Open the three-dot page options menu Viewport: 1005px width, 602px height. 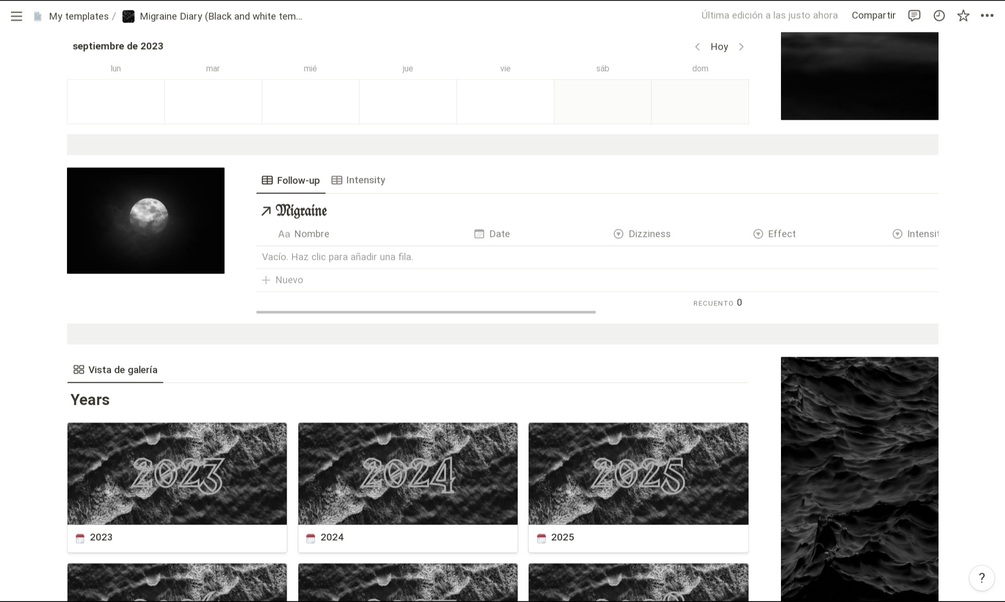(x=987, y=16)
